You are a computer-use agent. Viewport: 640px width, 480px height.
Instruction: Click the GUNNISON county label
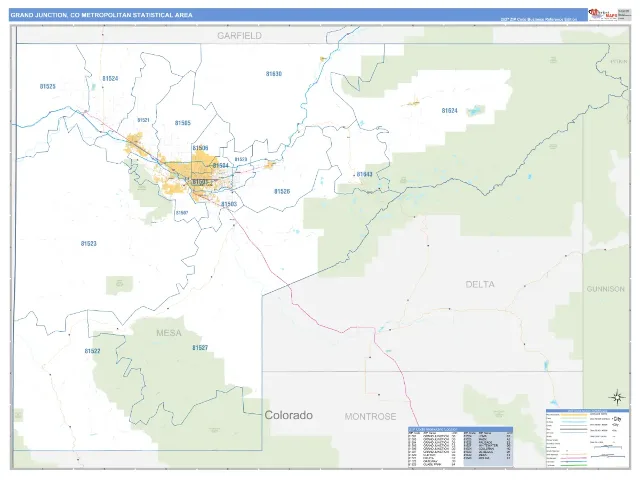606,289
